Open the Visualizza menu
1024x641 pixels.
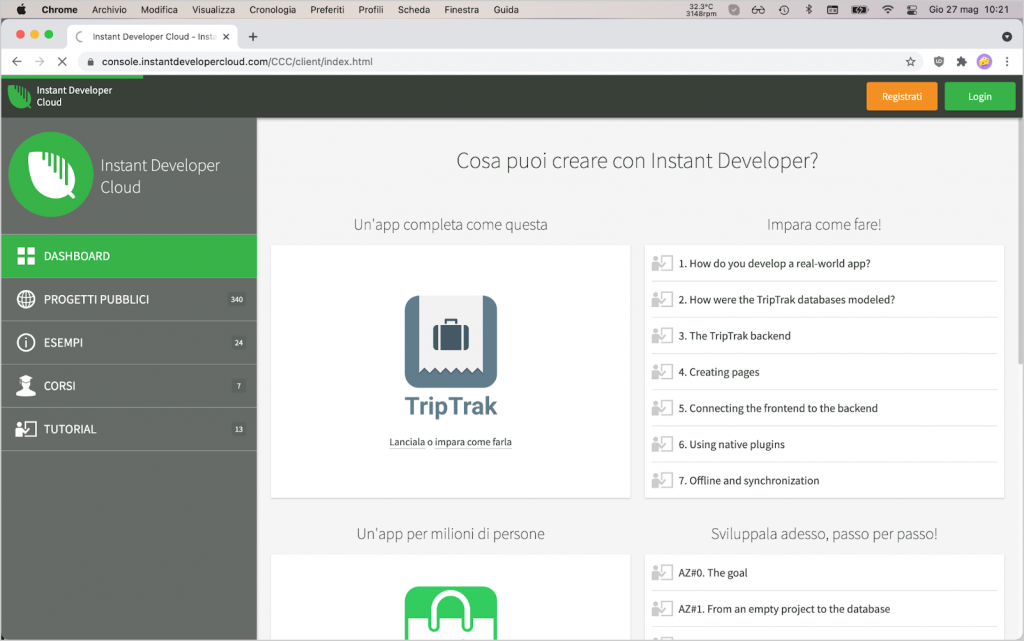coord(214,10)
